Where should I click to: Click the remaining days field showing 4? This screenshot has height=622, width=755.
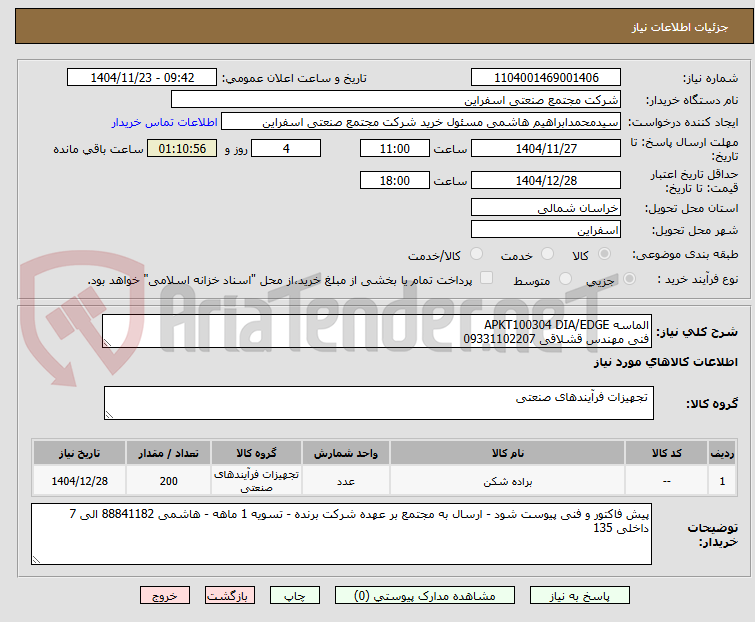286,148
